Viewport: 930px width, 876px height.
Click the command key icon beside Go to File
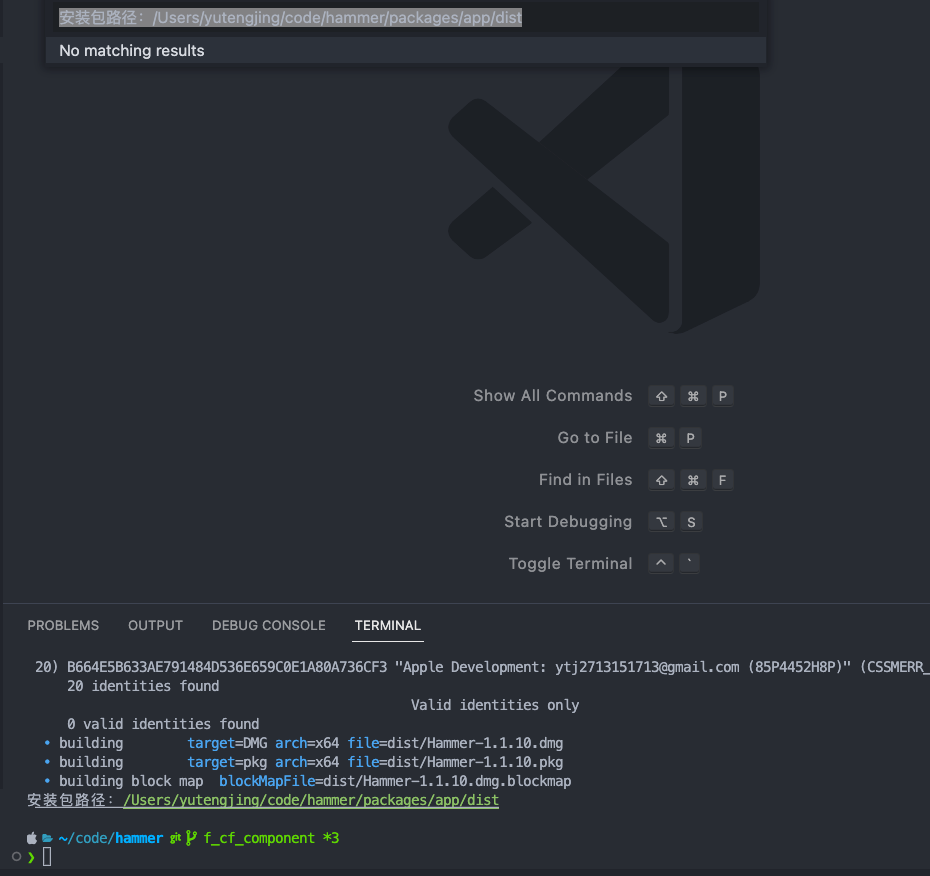click(661, 438)
